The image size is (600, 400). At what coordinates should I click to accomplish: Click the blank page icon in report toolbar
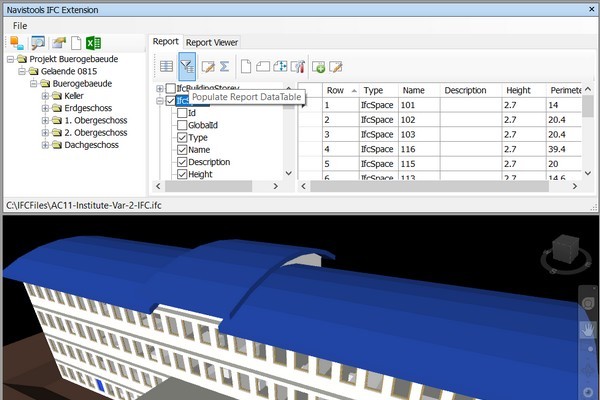coord(246,66)
